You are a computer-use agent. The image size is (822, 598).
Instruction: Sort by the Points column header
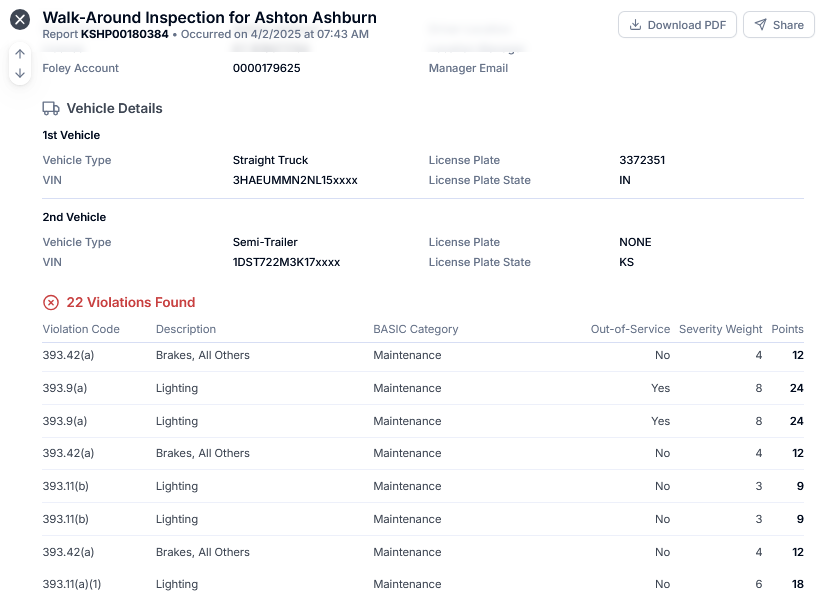pos(787,329)
